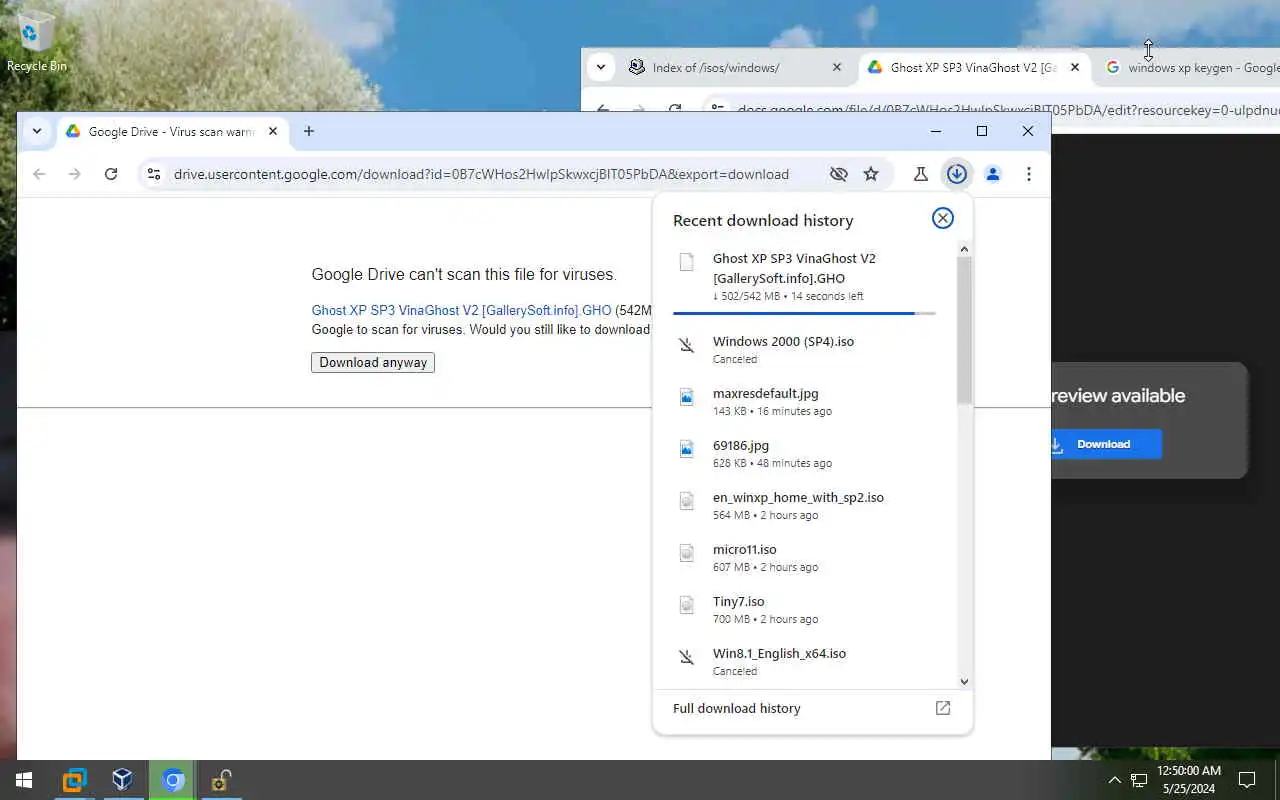Screen dimensions: 1280x800
Task: Open the padlock app on taskbar
Action: (221, 780)
